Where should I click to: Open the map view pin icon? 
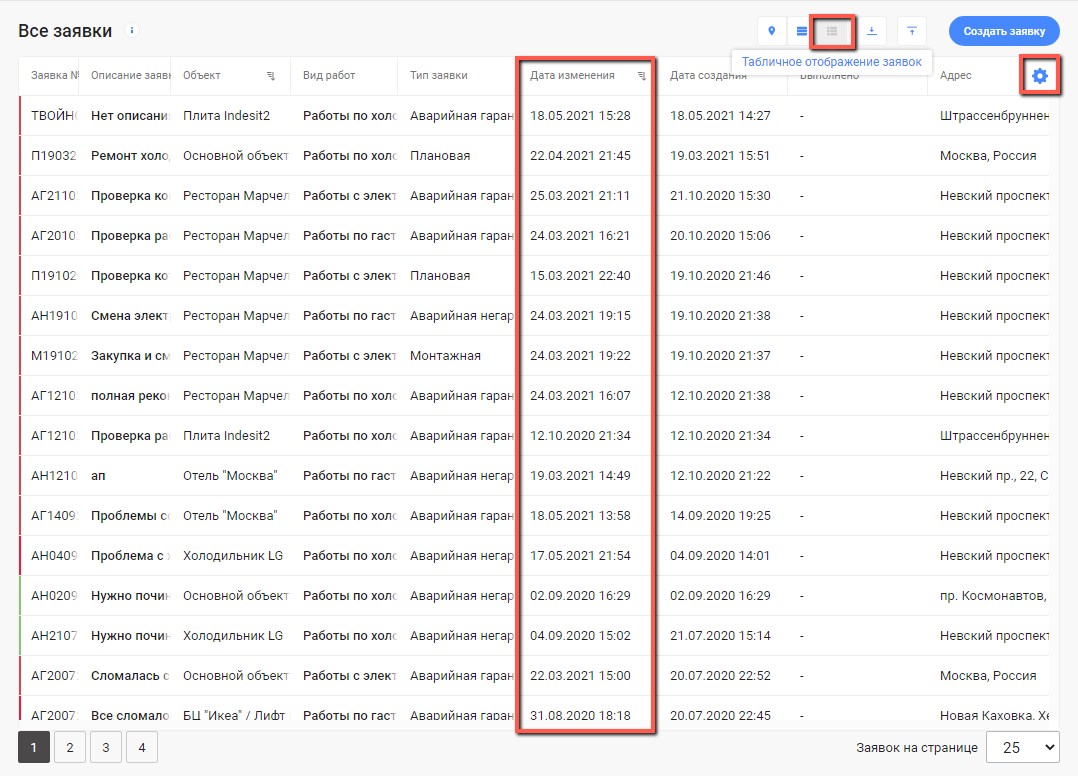click(771, 31)
